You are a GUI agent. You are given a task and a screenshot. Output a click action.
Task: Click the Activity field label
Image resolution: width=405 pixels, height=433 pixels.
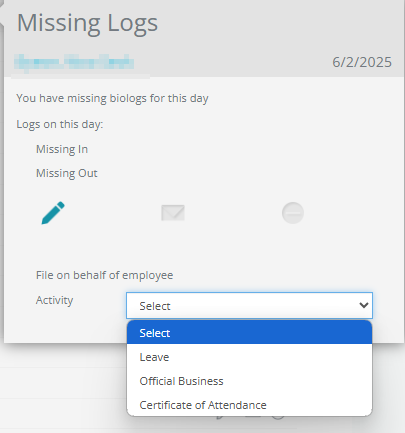click(x=55, y=300)
